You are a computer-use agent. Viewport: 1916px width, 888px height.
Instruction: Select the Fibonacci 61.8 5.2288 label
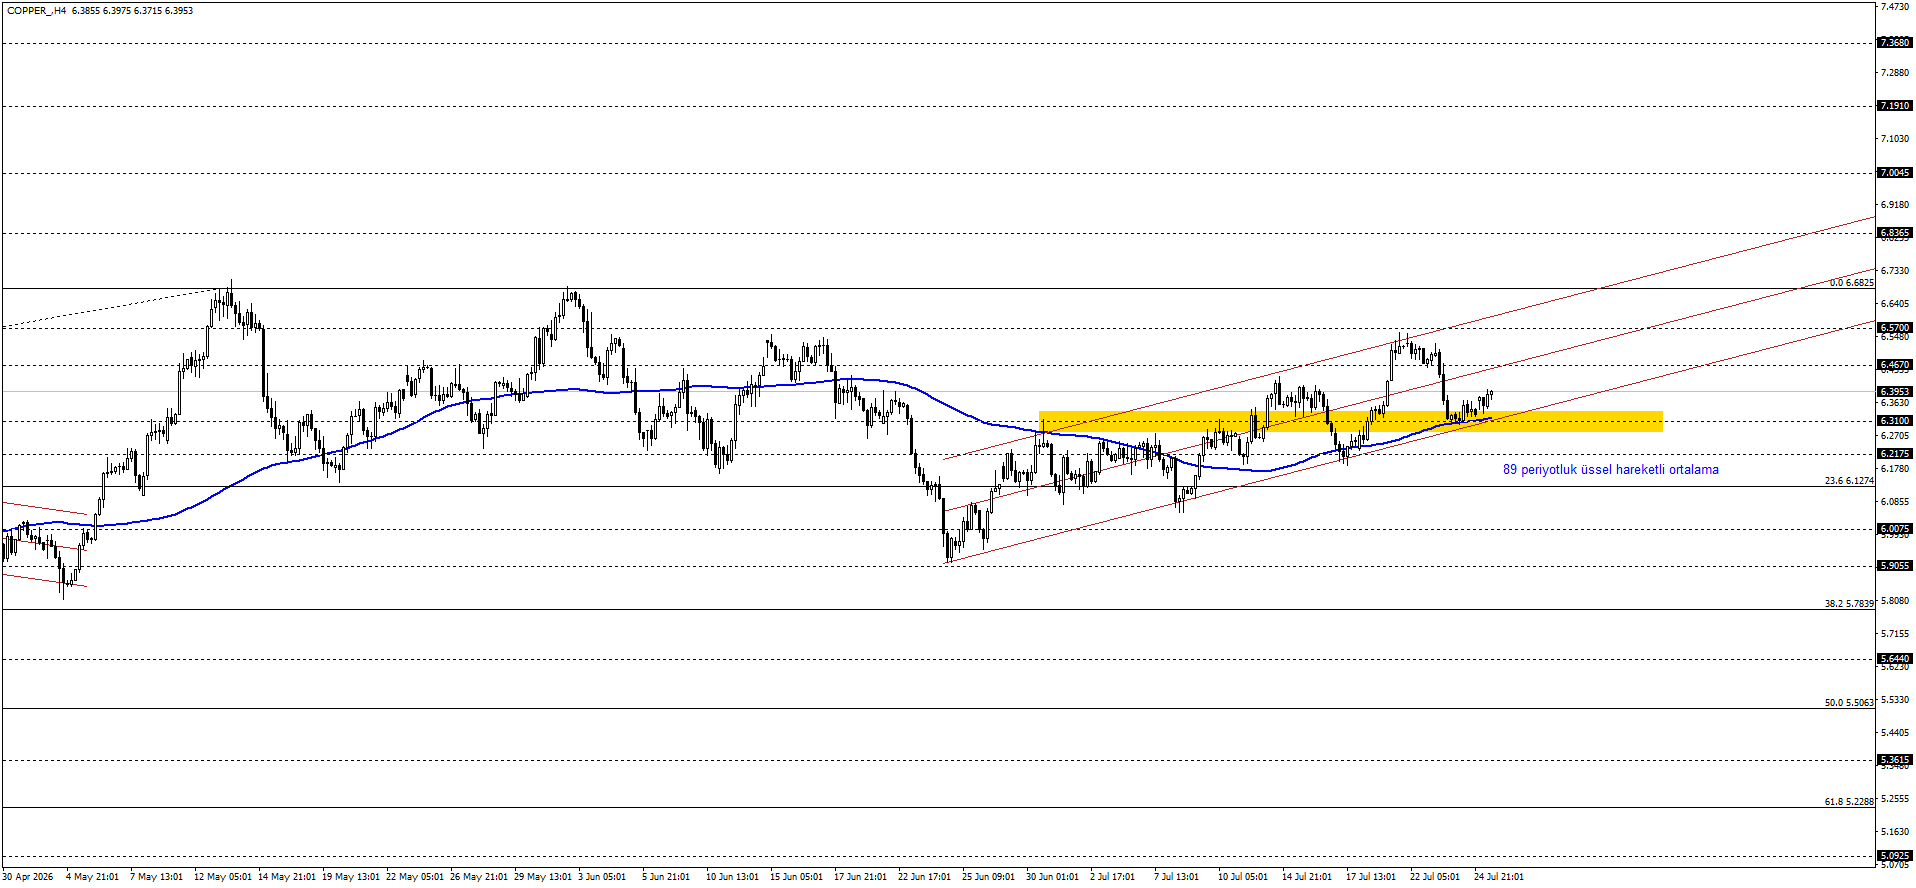[1849, 802]
